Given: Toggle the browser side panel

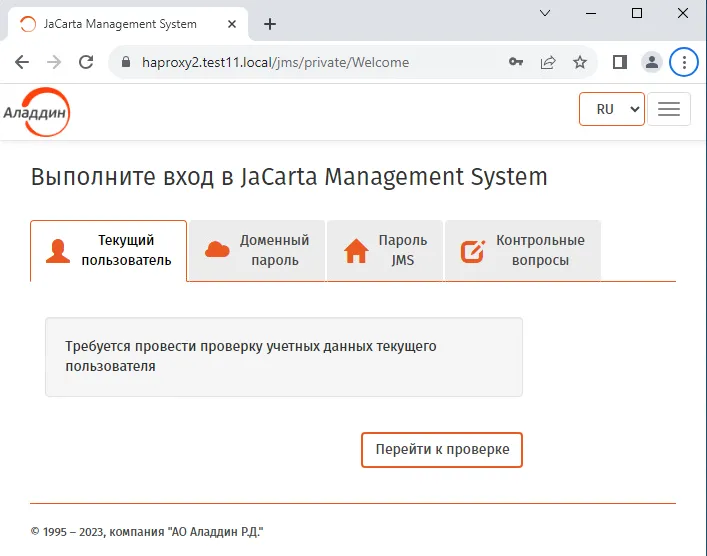Looking at the screenshot, I should 620,62.
